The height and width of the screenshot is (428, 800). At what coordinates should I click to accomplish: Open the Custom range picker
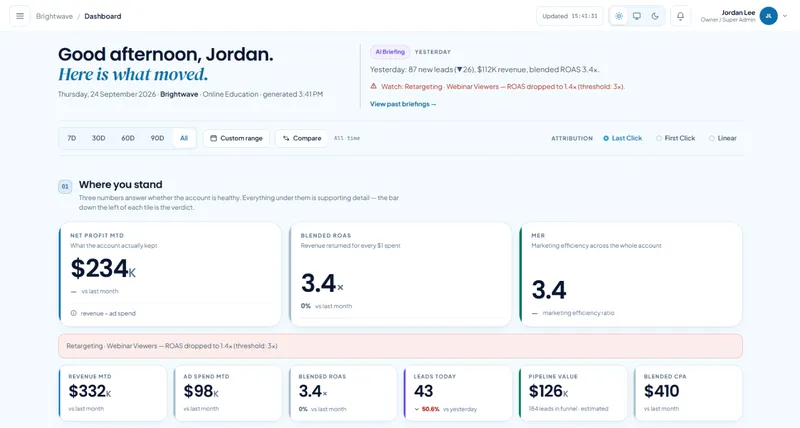(236, 138)
